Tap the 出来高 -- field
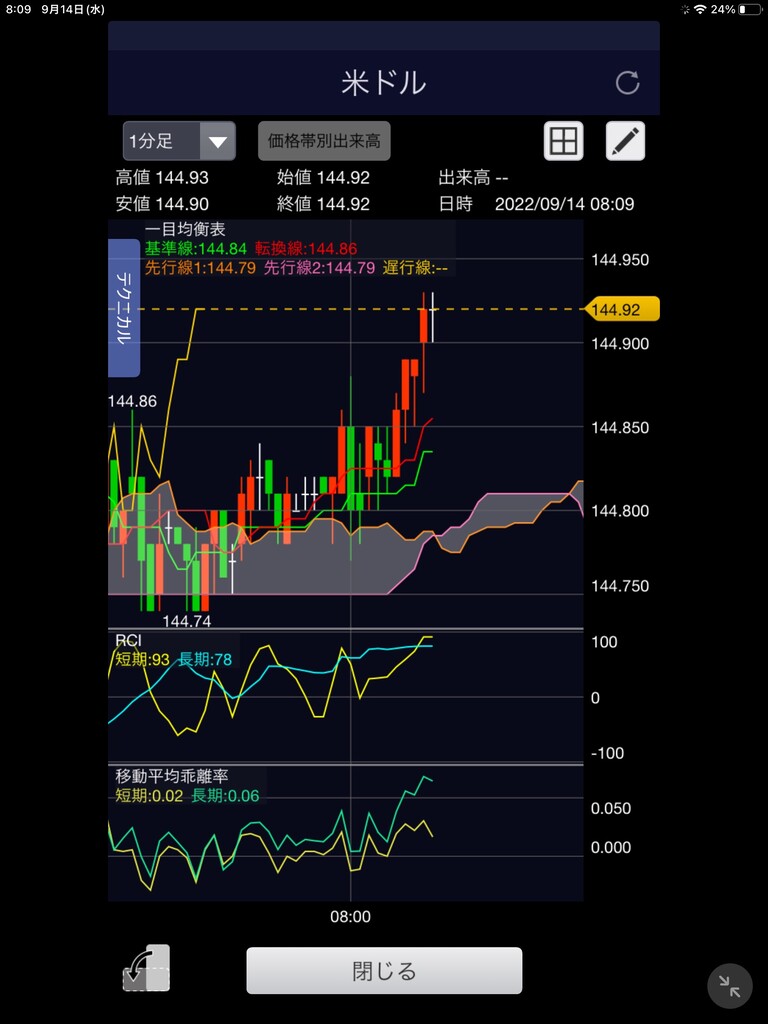The height and width of the screenshot is (1024, 768). click(473, 178)
